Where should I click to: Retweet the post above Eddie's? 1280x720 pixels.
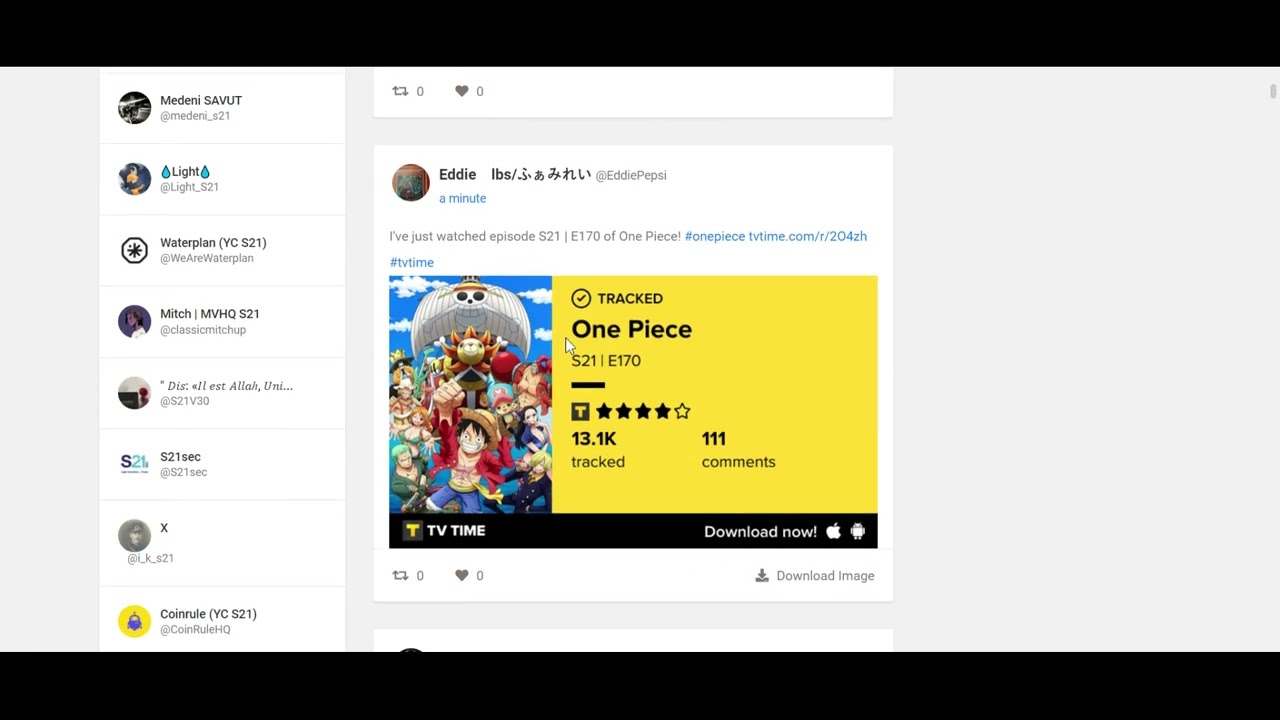click(400, 91)
